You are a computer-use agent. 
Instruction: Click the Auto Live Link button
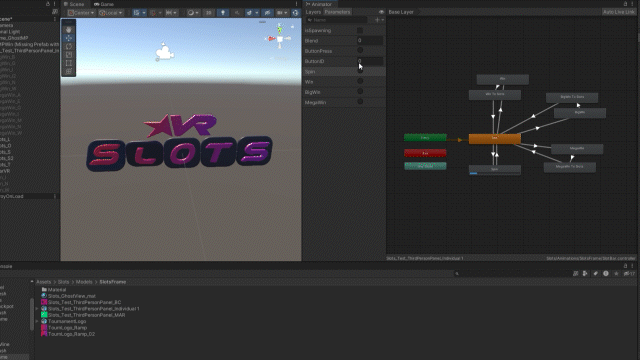(x=619, y=12)
